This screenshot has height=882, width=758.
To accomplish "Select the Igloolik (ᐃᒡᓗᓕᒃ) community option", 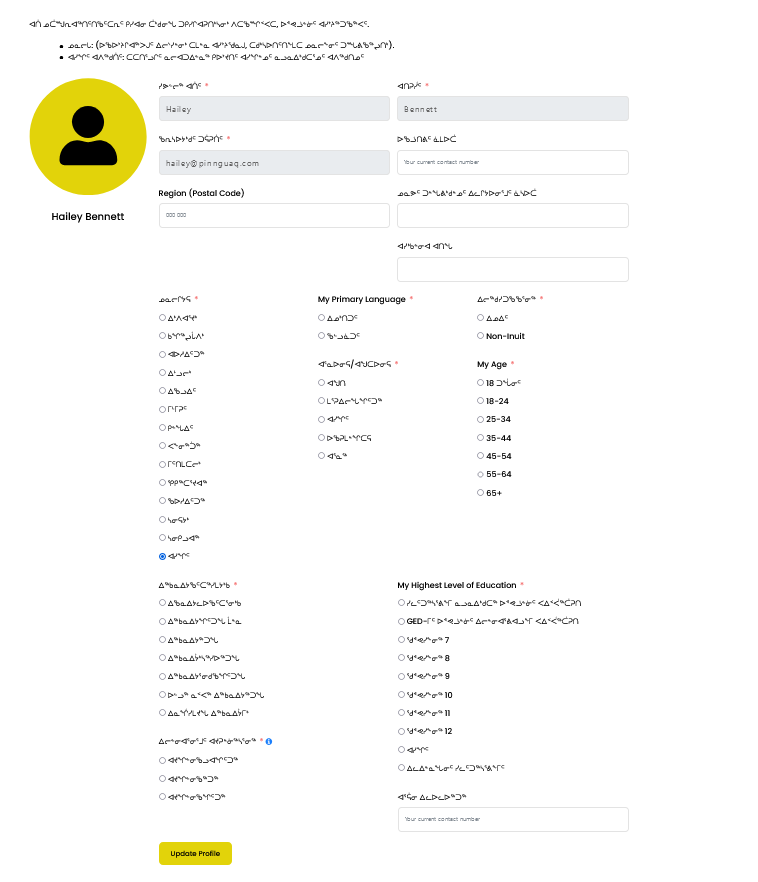I will [x=163, y=372].
